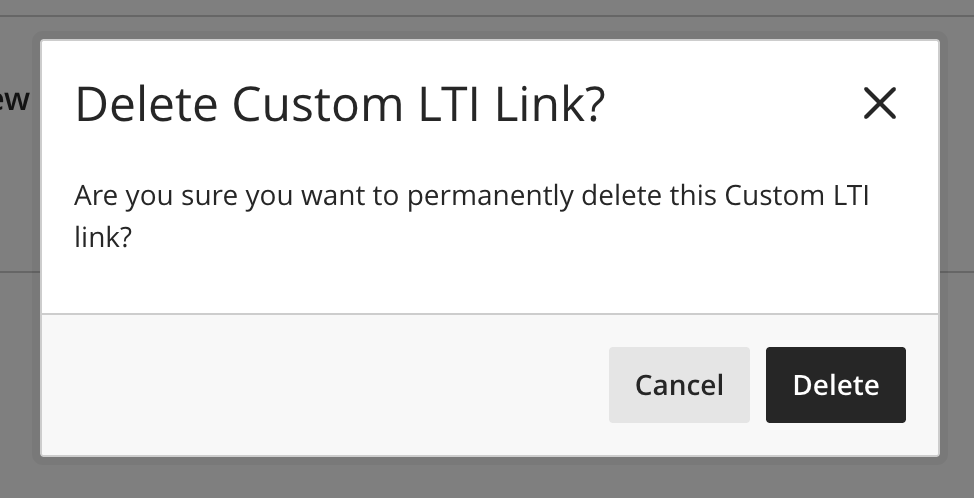Image resolution: width=974 pixels, height=498 pixels.
Task: Click the dimmed backdrop below the dialog
Action: tap(487, 478)
